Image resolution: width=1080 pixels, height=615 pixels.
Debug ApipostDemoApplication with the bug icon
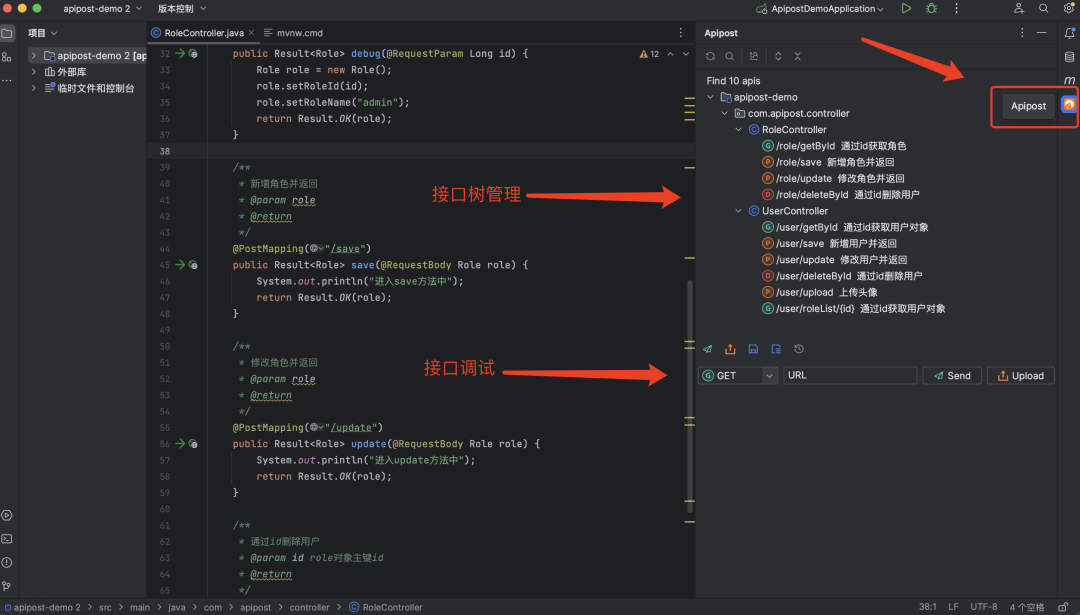931,8
